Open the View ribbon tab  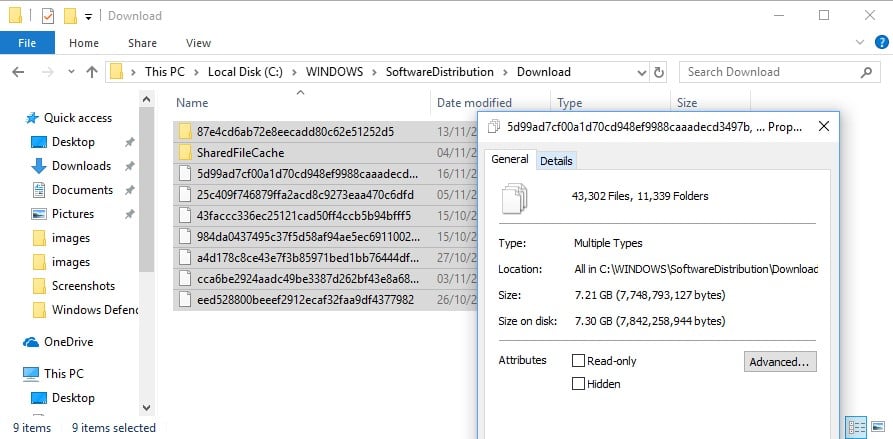pyautogui.click(x=198, y=43)
